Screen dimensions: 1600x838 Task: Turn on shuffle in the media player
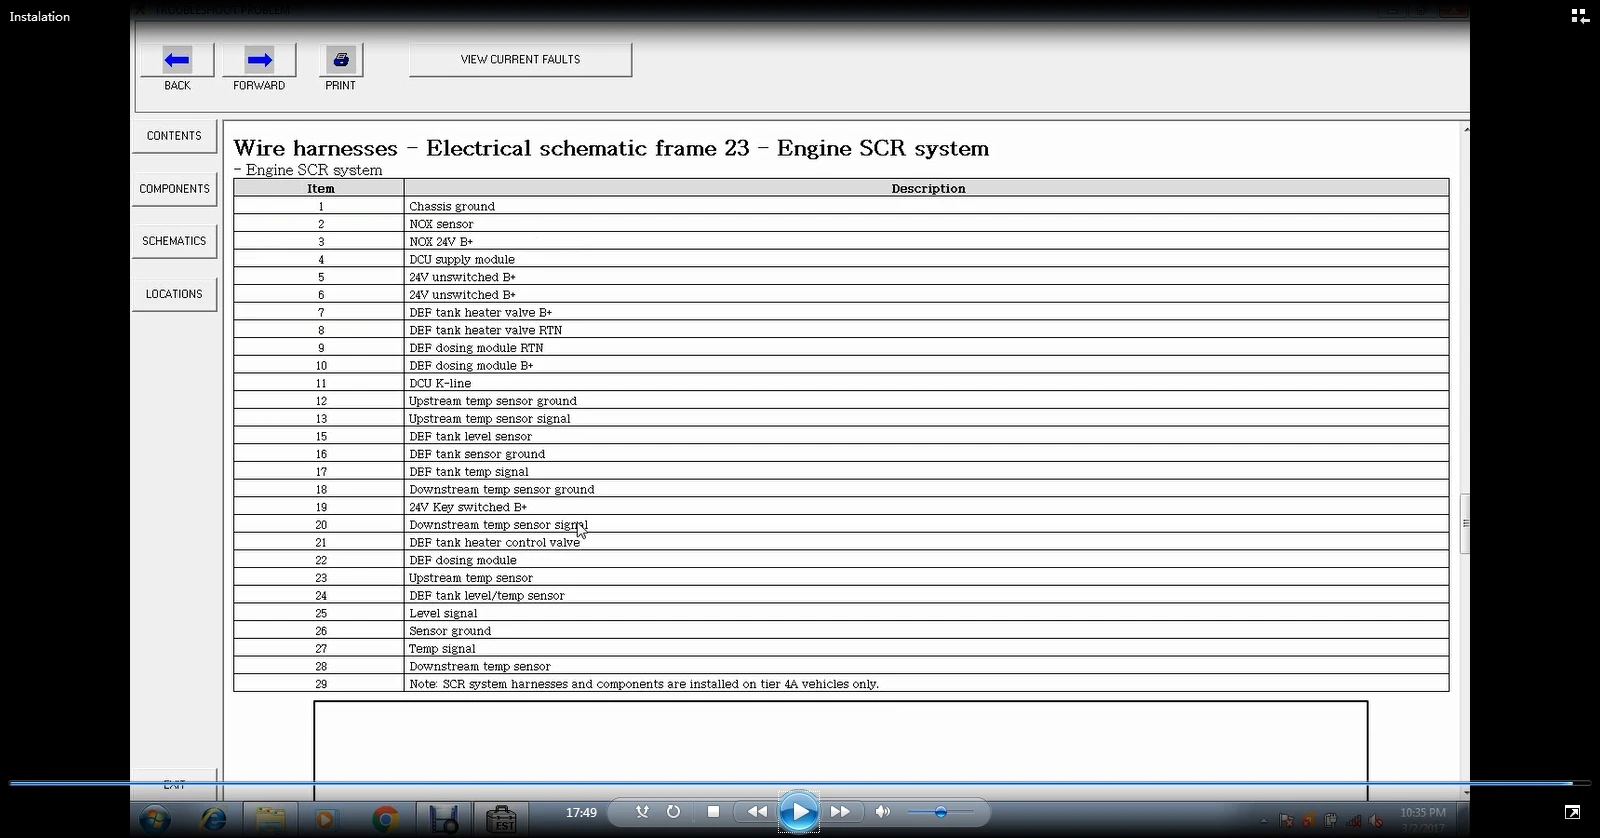pos(642,812)
